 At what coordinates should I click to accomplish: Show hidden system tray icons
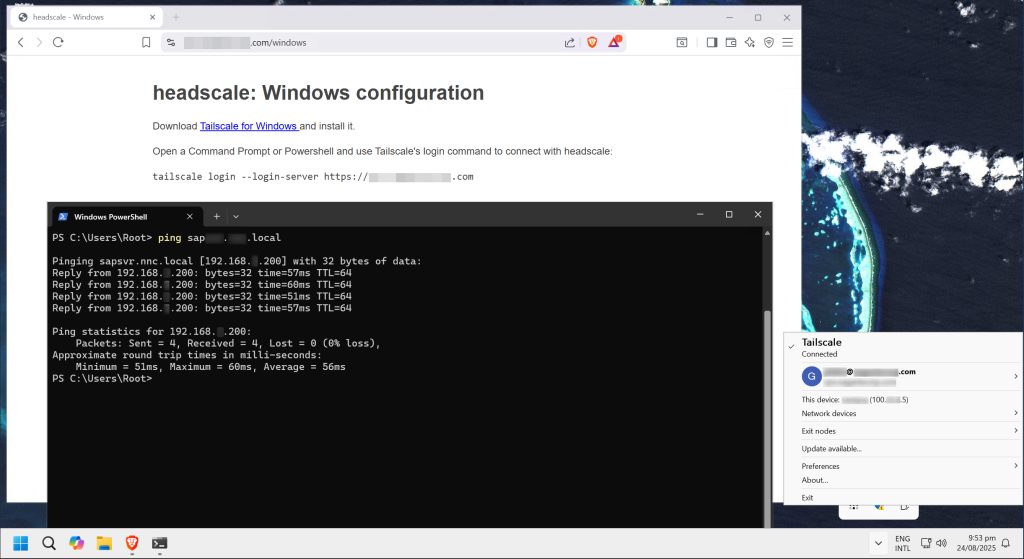pos(878,543)
